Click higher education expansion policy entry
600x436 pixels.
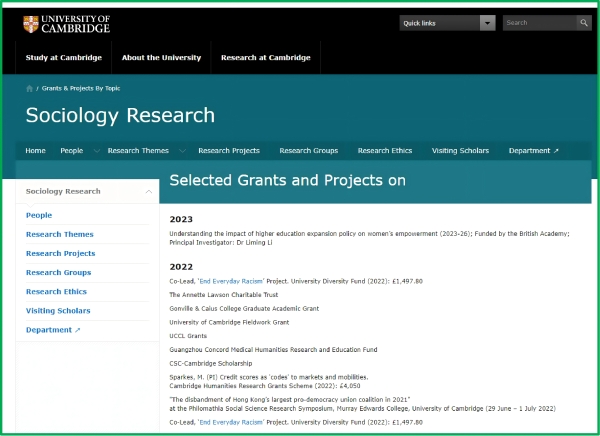pos(369,234)
